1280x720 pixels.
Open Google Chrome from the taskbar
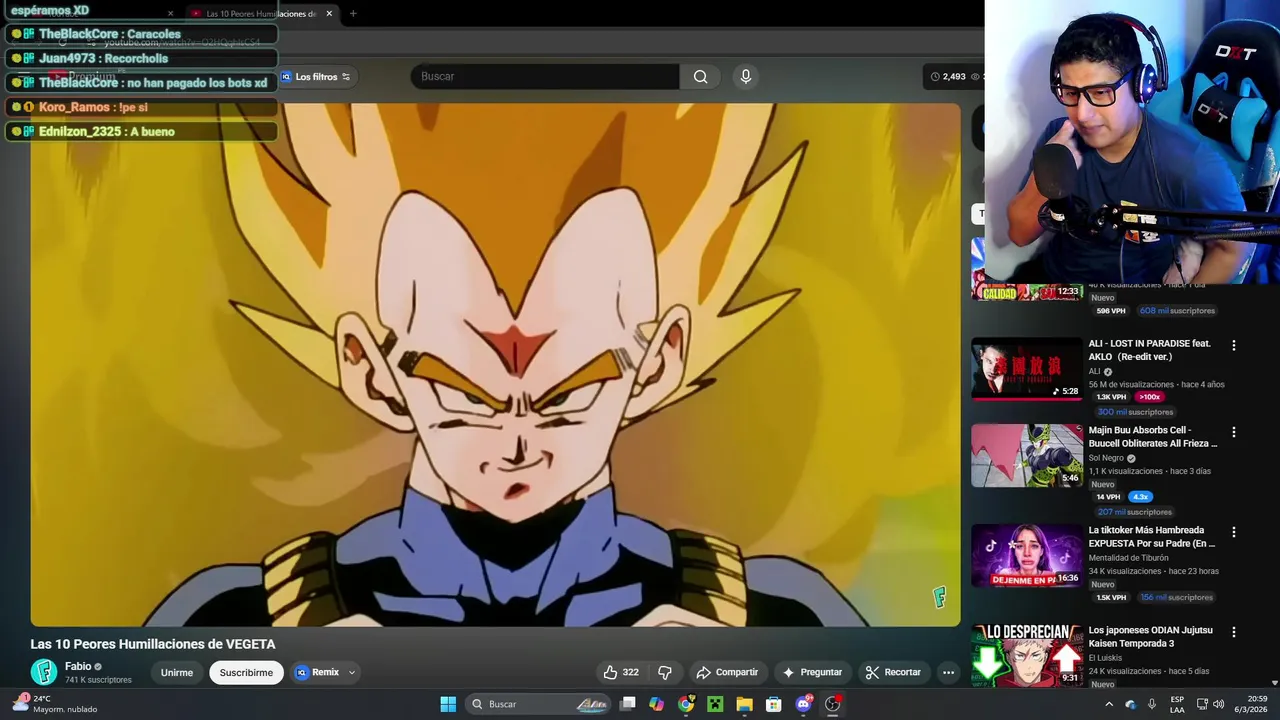(x=686, y=704)
